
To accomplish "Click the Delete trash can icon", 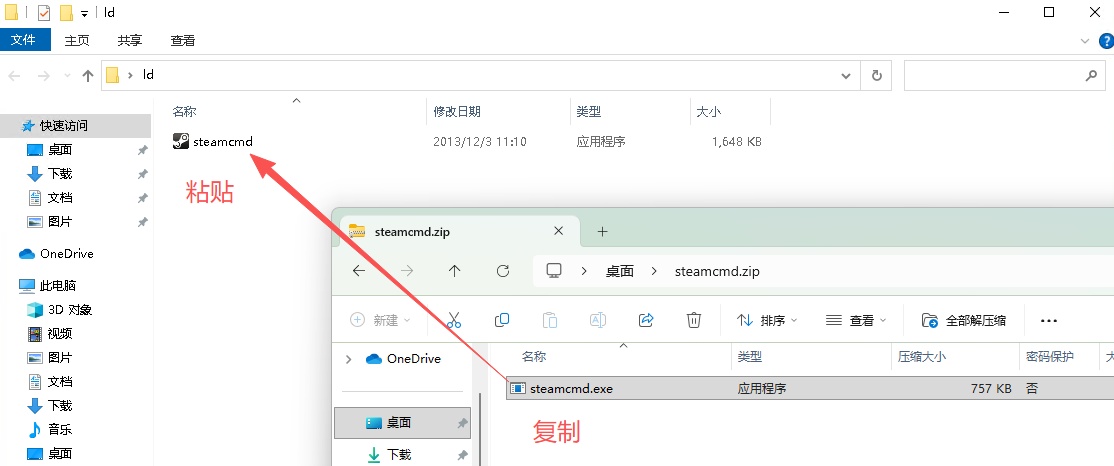I will (694, 320).
